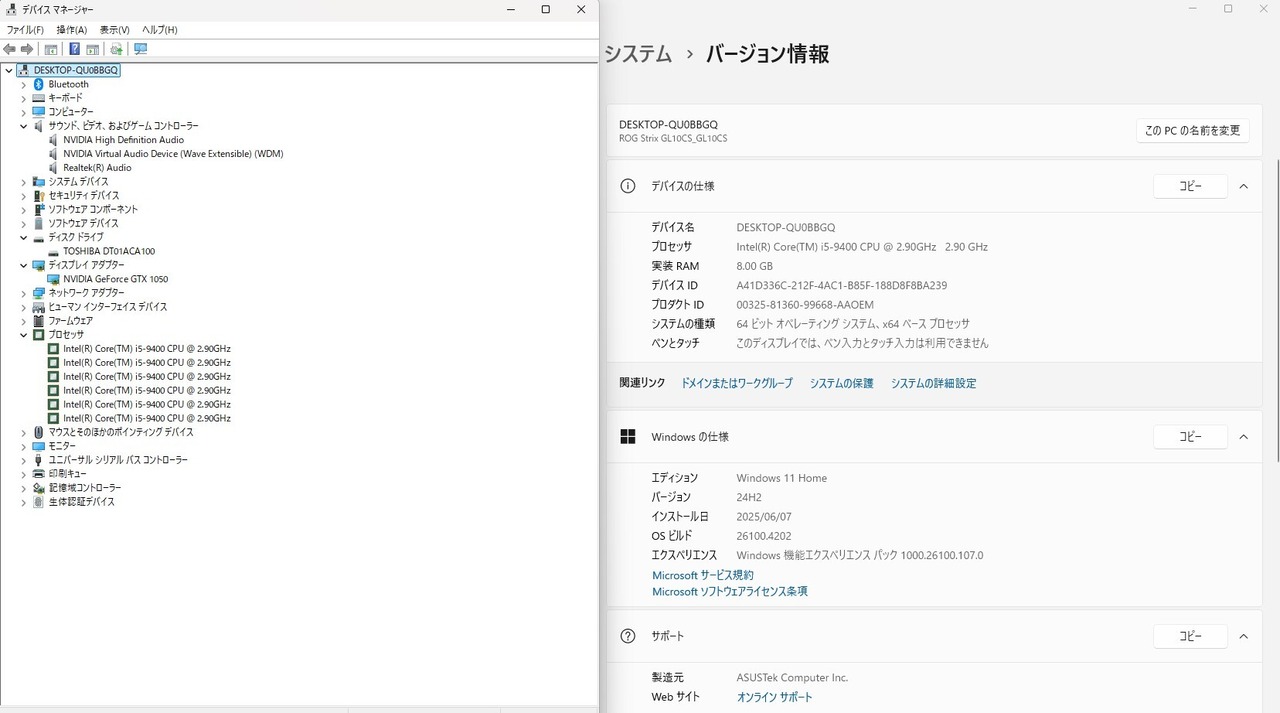Screen dimensions: 1280x713
Task: Open help via the blue question mark icon
Action: 74,49
